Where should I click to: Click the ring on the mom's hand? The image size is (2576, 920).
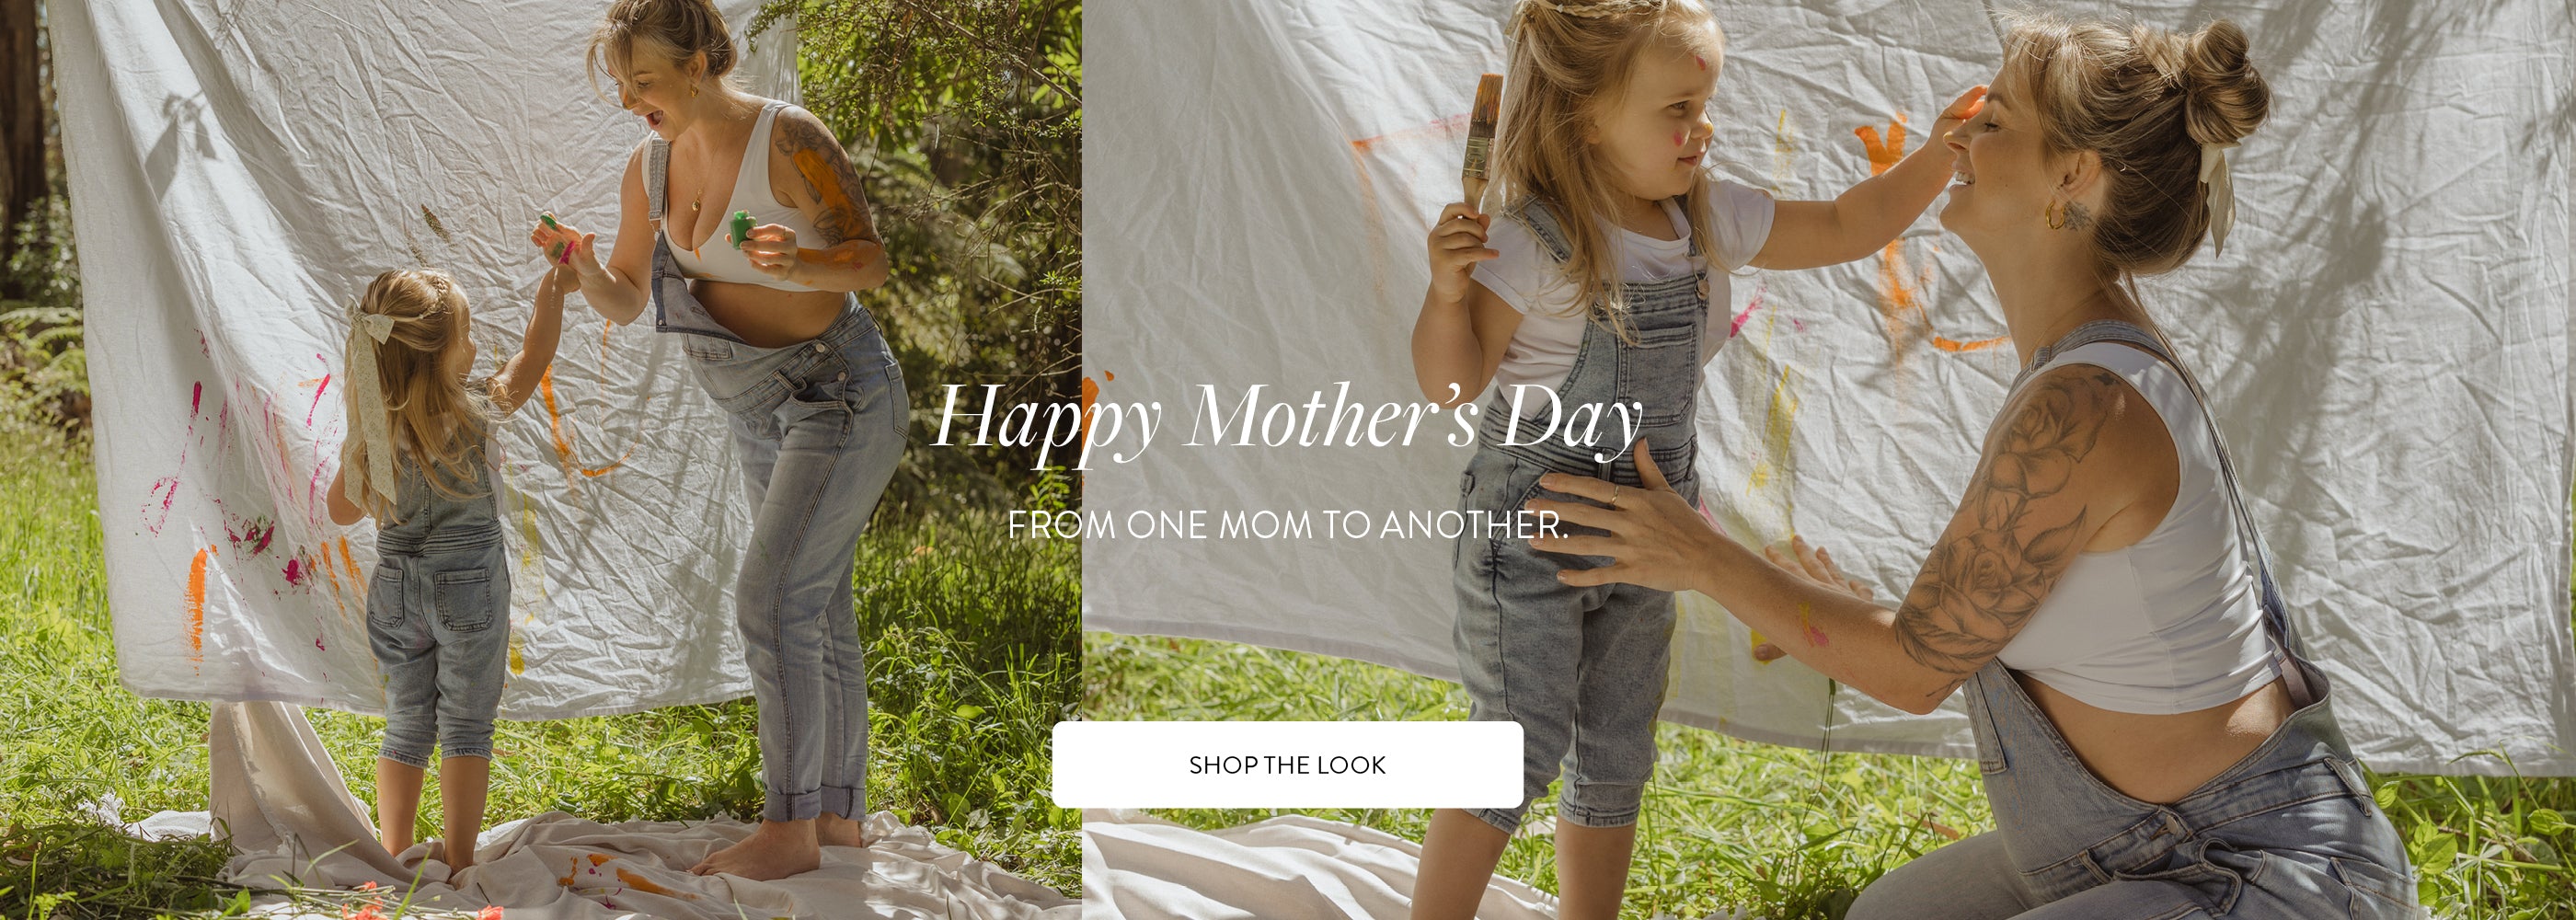tap(1612, 494)
